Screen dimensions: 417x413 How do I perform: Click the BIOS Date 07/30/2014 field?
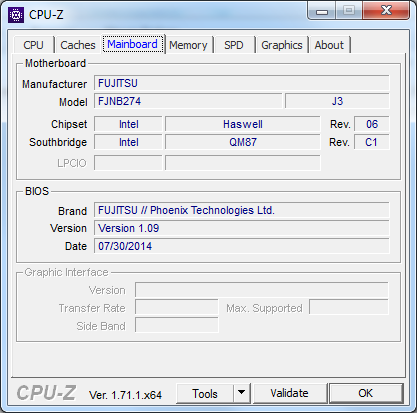(x=242, y=246)
